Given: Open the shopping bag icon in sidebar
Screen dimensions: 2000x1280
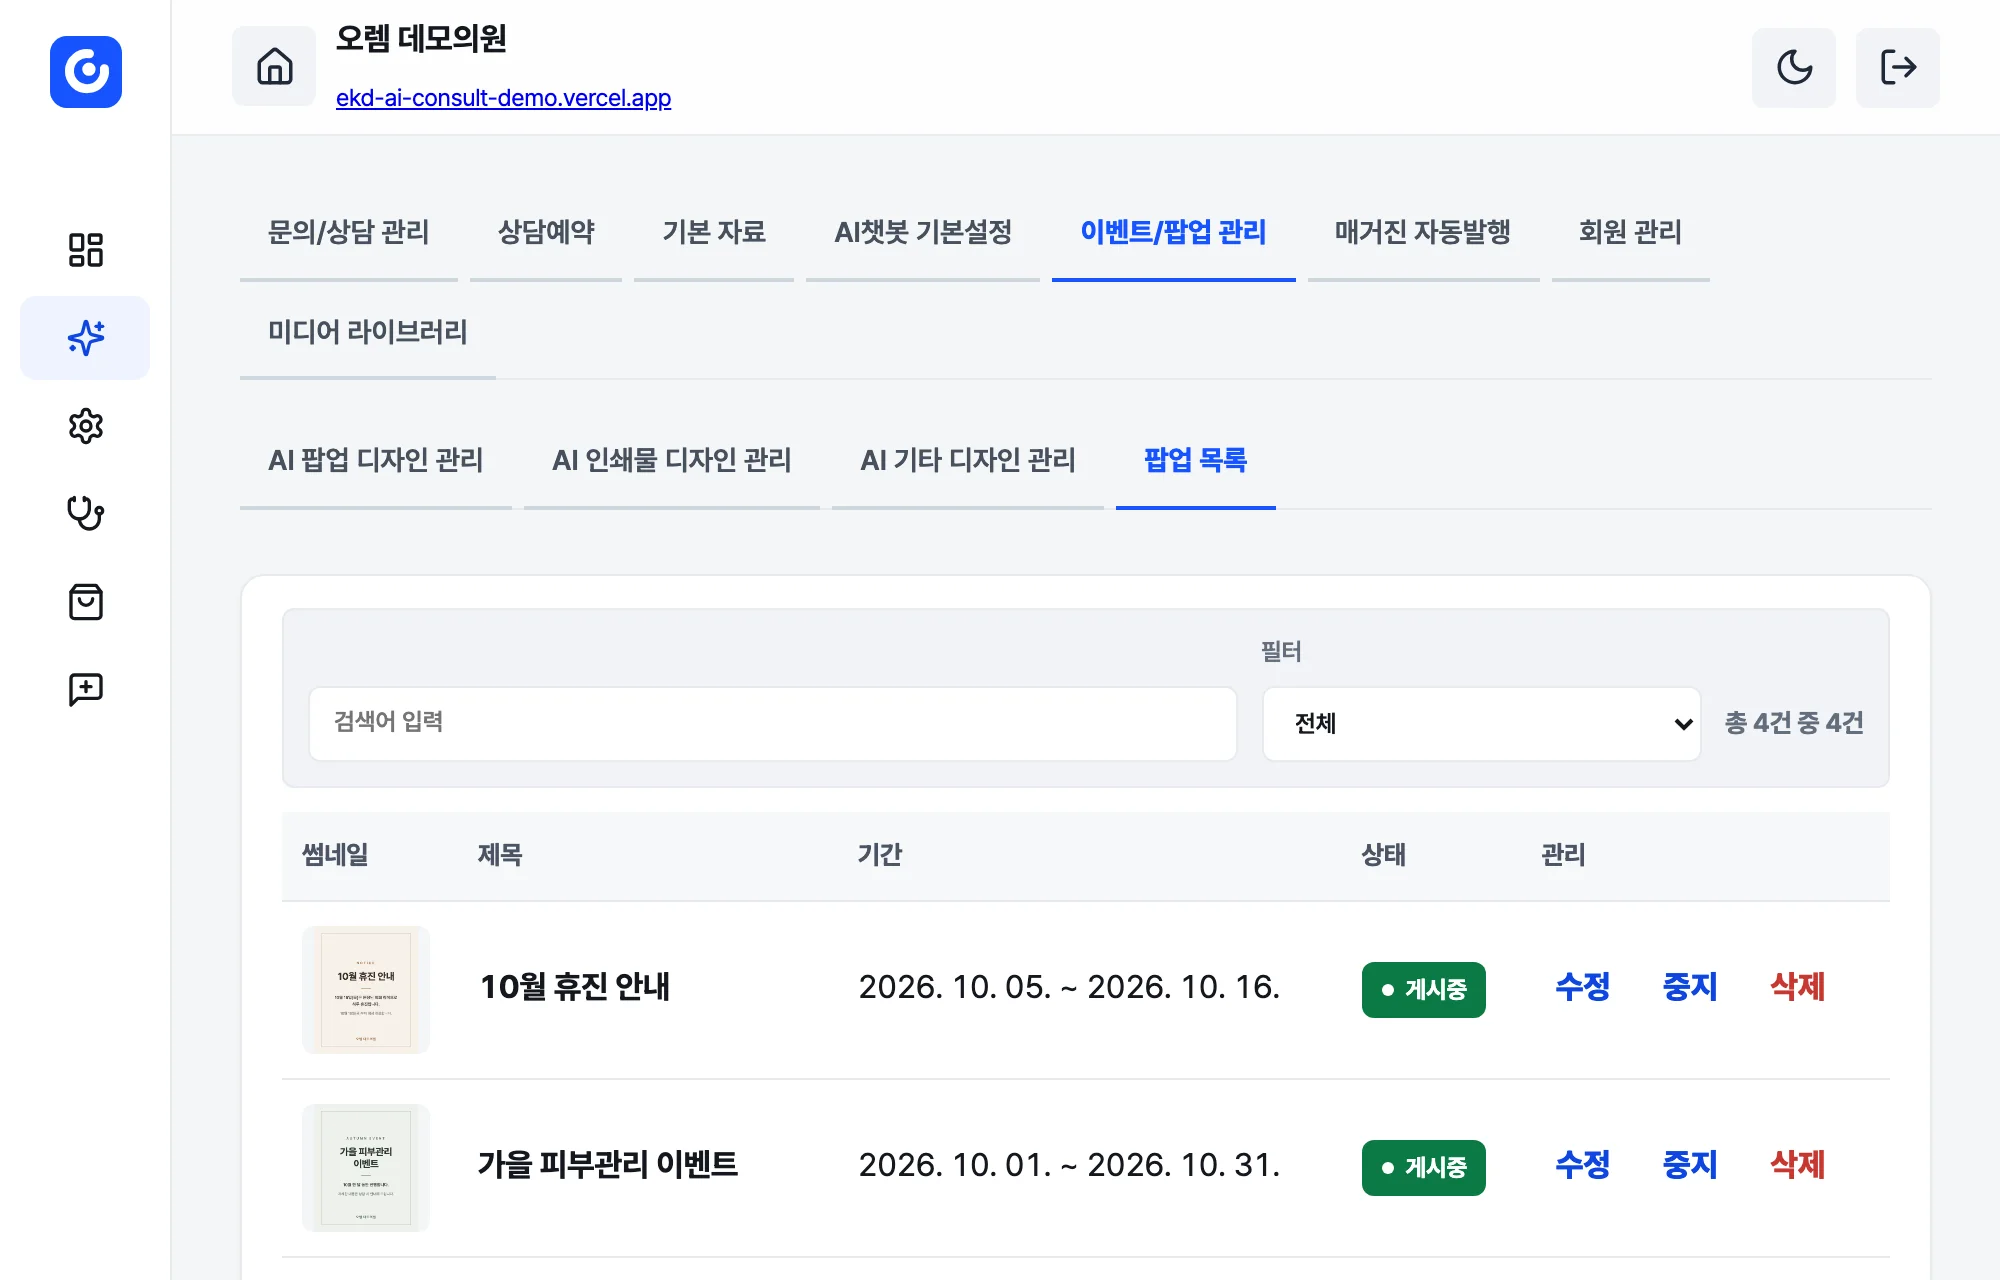Looking at the screenshot, I should tap(86, 601).
